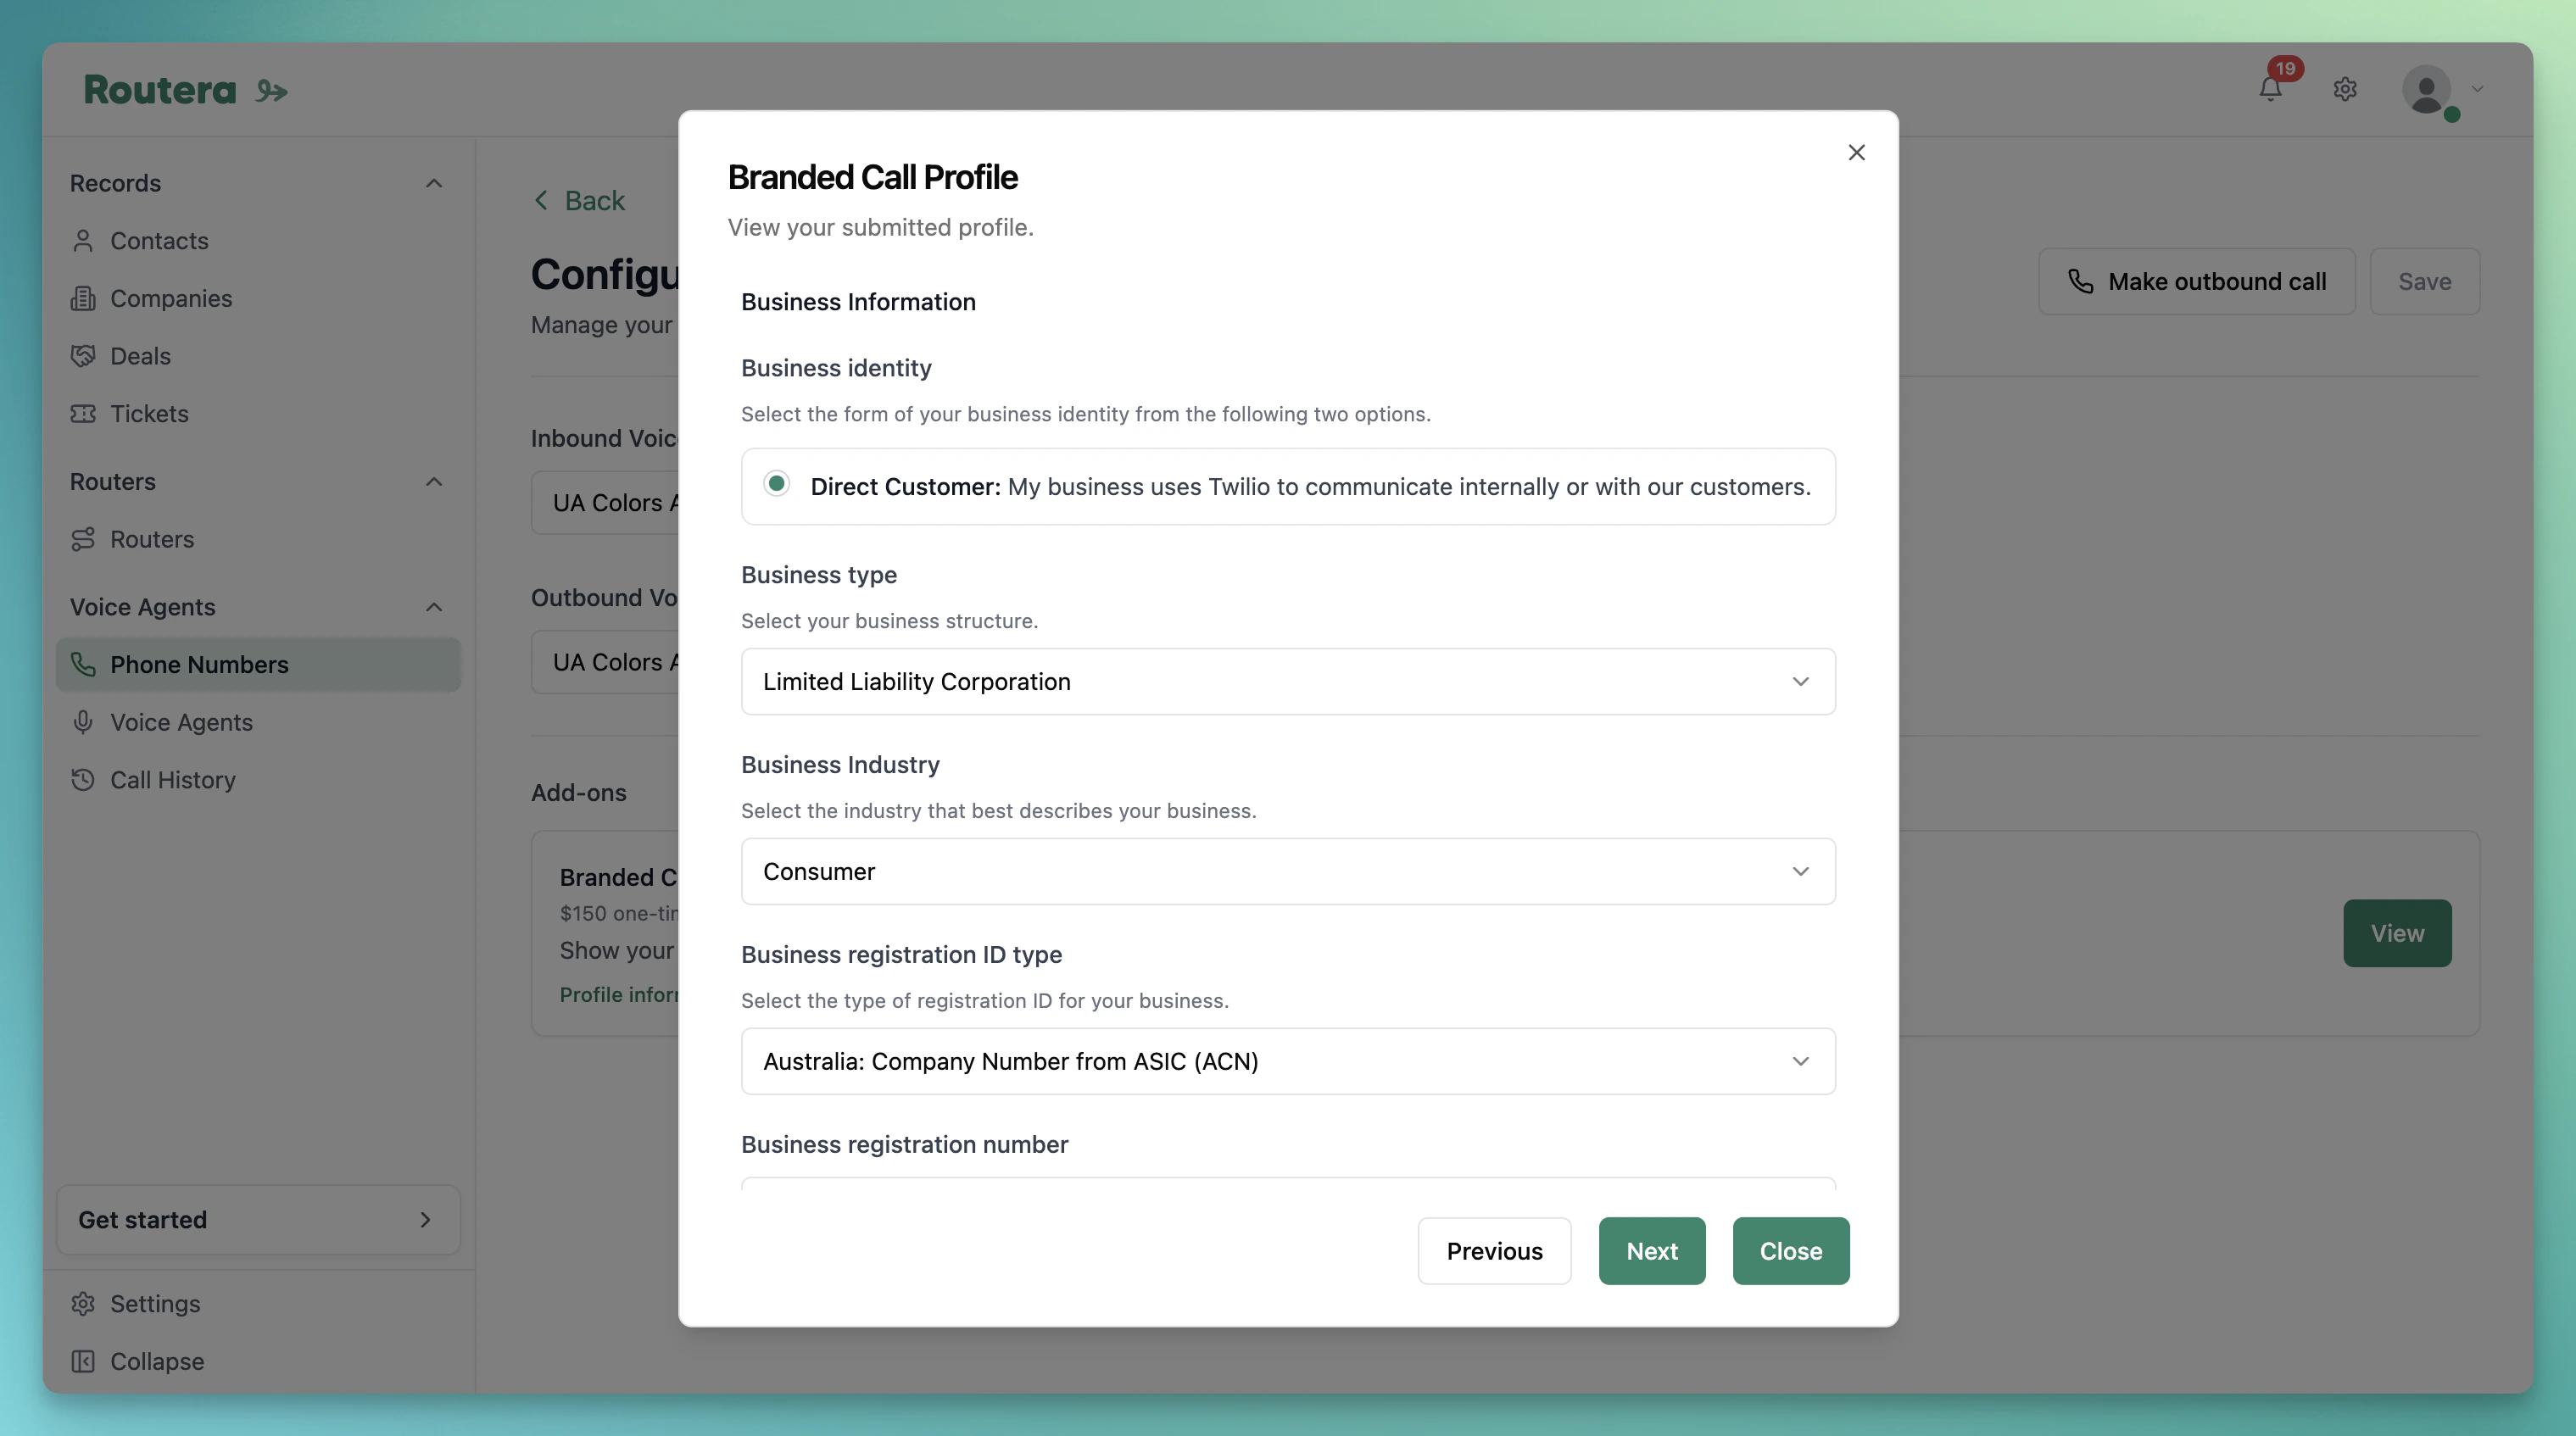Image resolution: width=2576 pixels, height=1436 pixels.
Task: Click the Collapse panel icon
Action: pos(83,1361)
